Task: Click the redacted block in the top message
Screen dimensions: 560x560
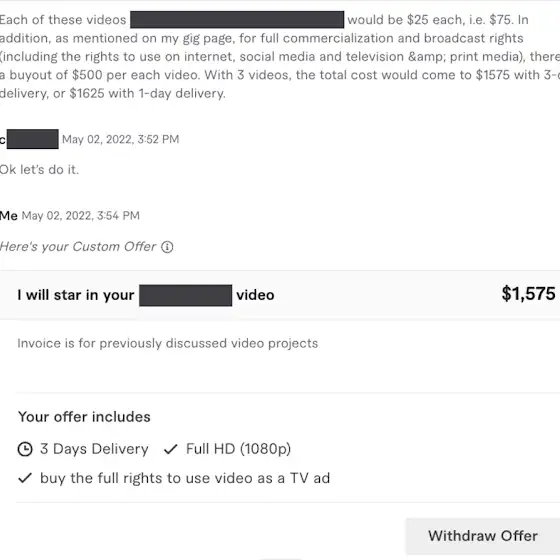Action: [x=237, y=20]
